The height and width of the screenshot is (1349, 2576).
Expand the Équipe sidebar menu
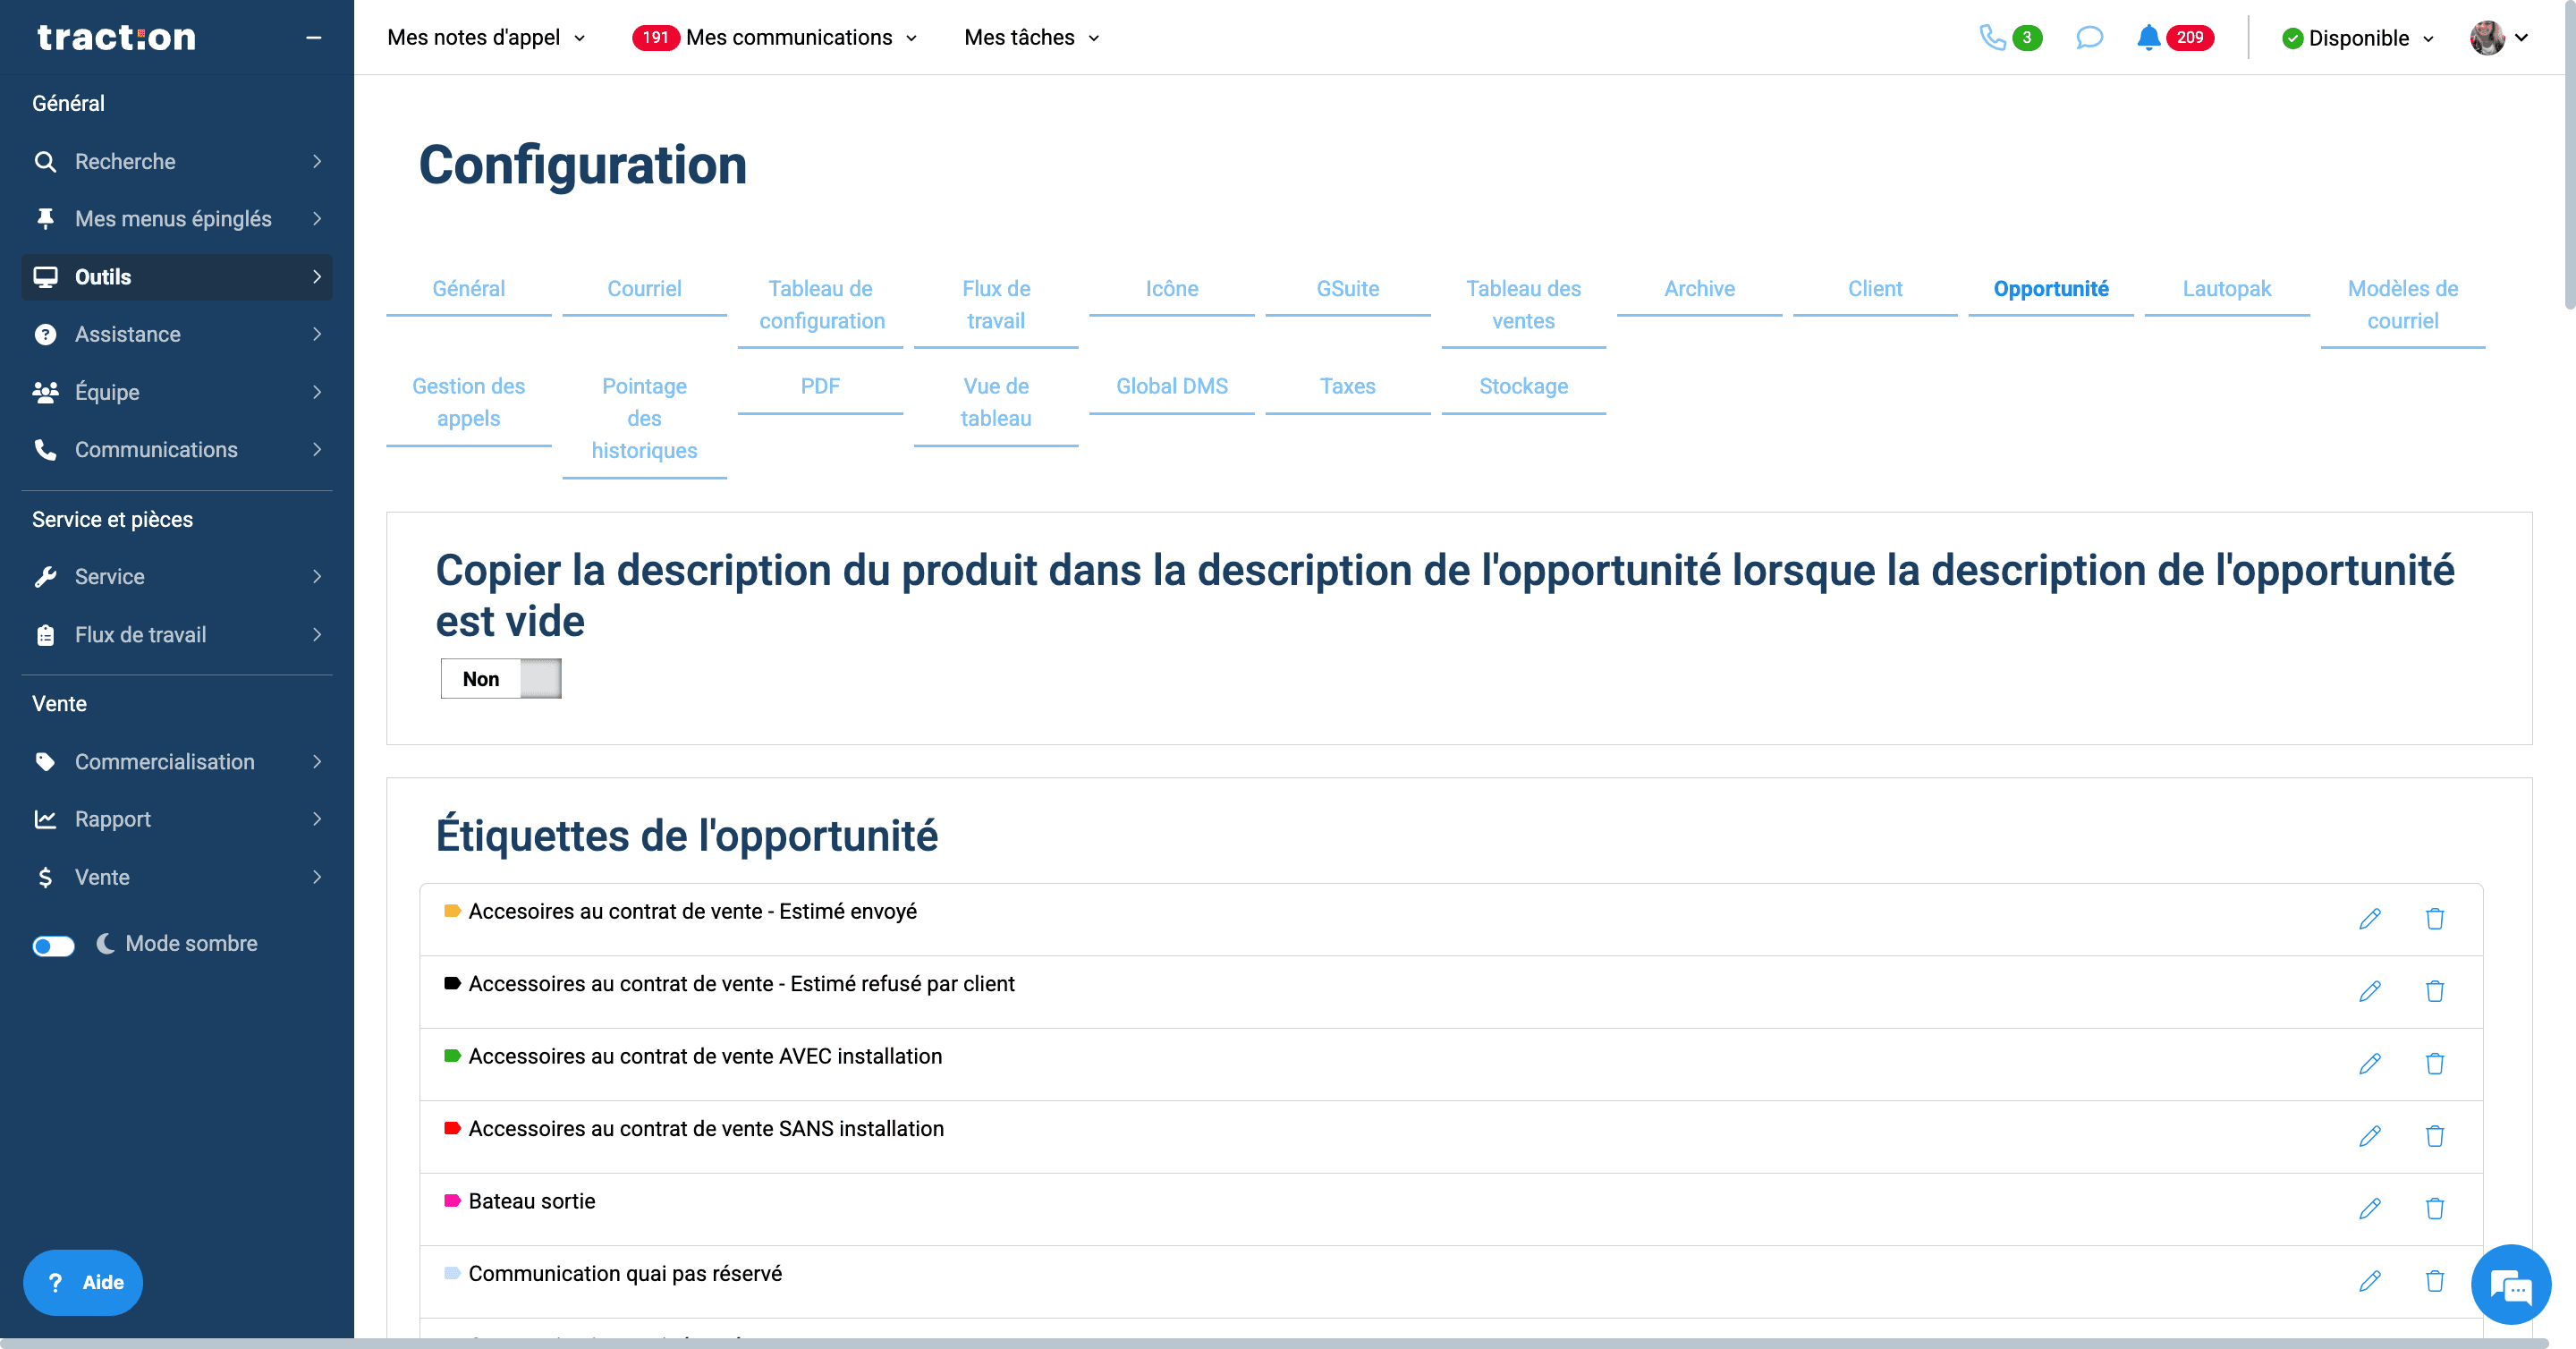pyautogui.click(x=177, y=392)
